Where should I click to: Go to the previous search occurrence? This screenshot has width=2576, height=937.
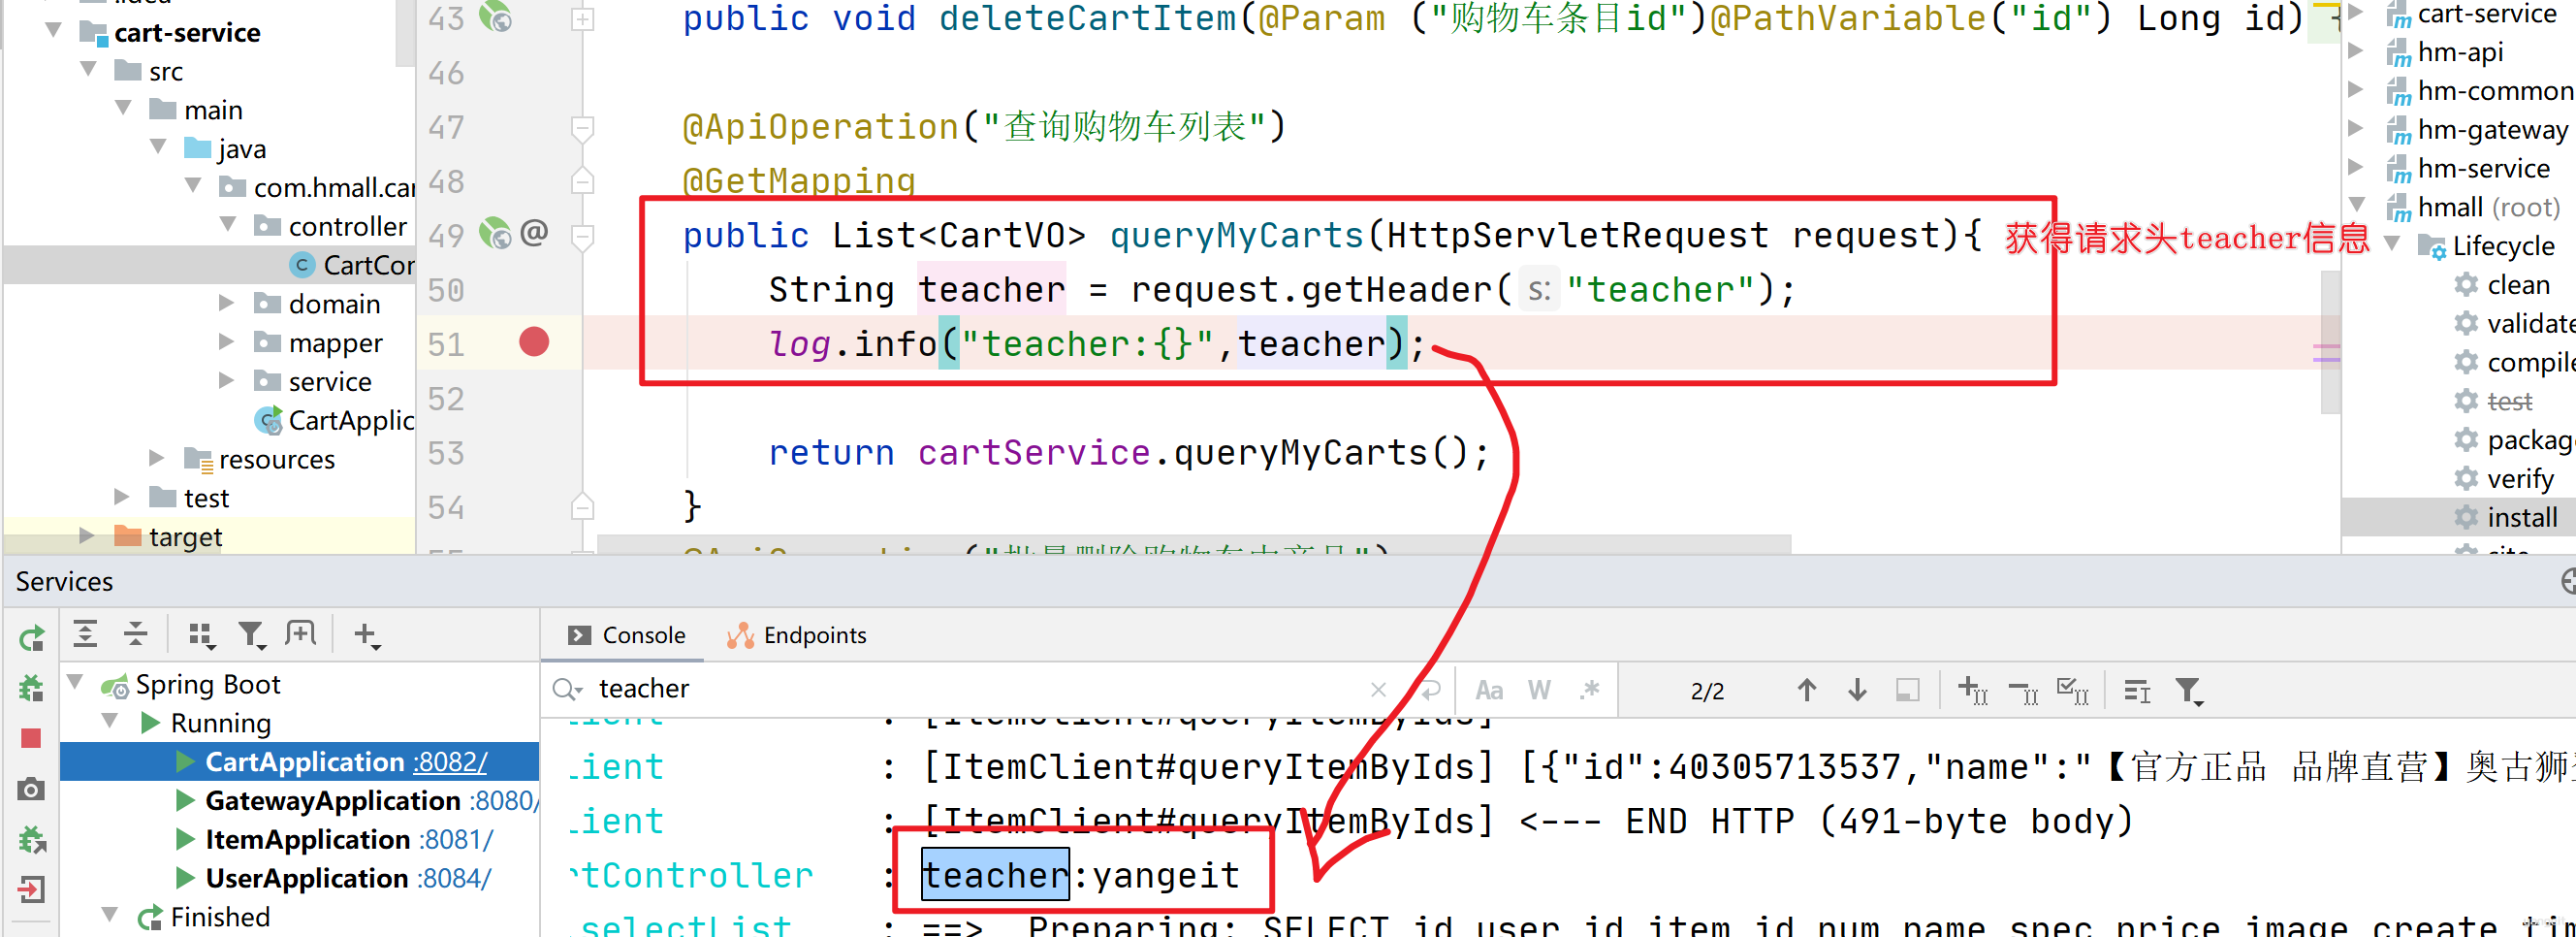click(x=1806, y=690)
